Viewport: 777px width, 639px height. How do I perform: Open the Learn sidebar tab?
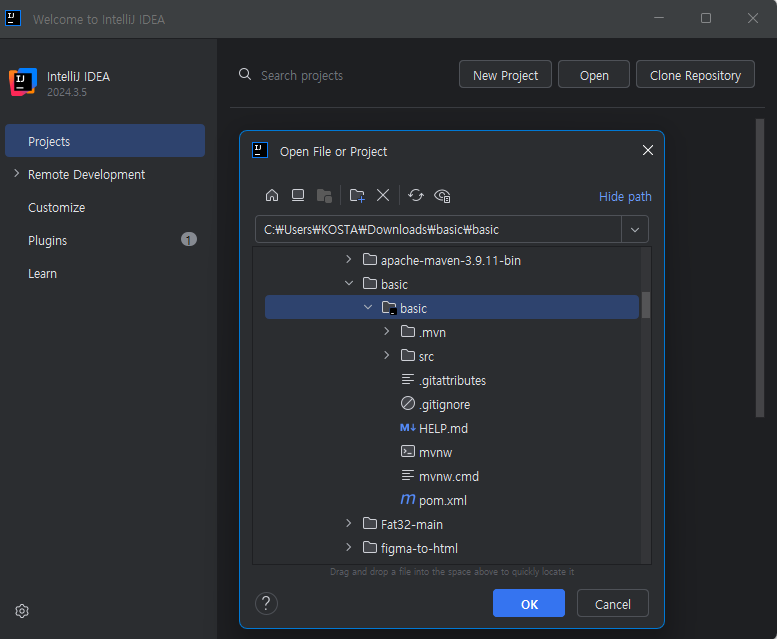click(x=105, y=273)
